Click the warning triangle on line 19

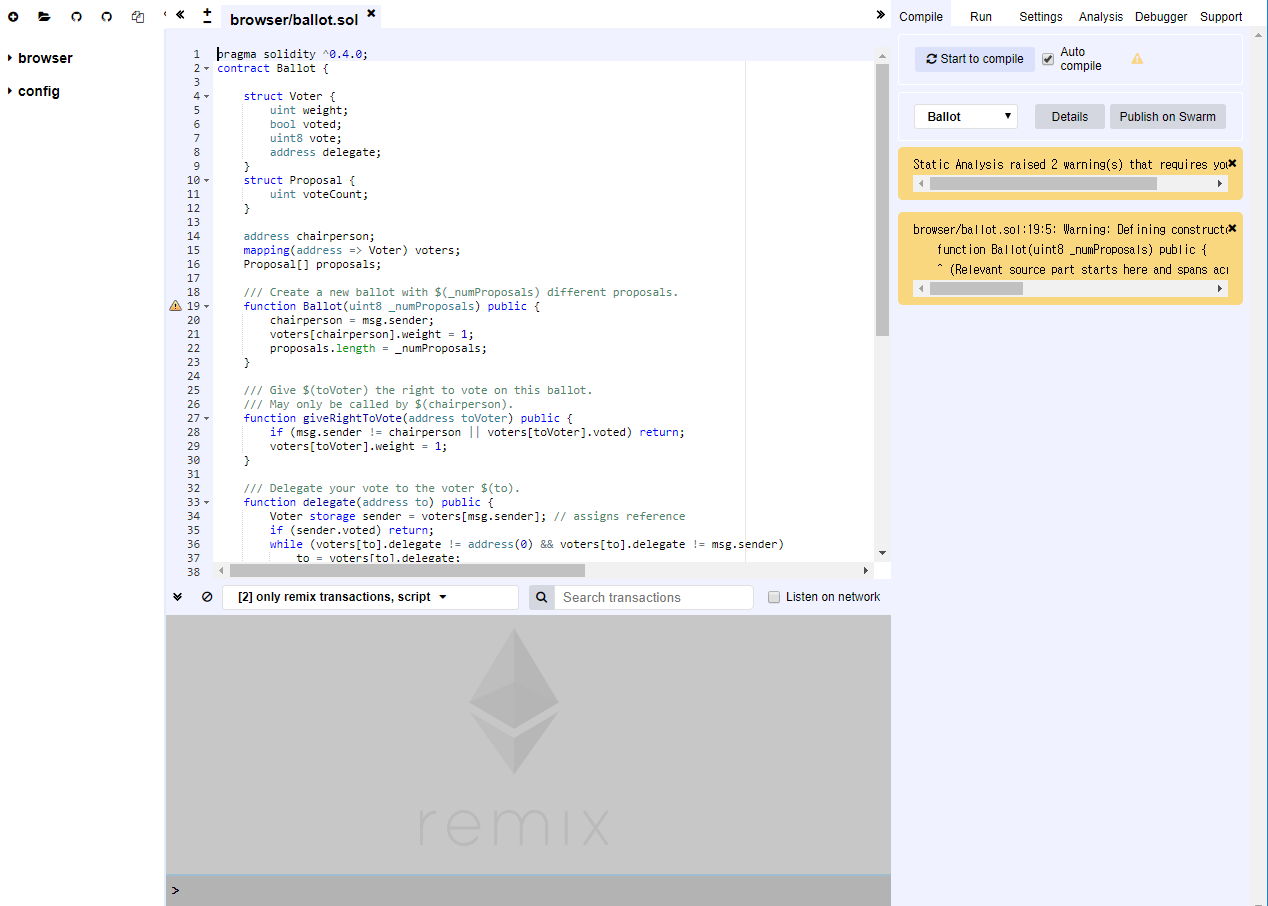point(175,305)
